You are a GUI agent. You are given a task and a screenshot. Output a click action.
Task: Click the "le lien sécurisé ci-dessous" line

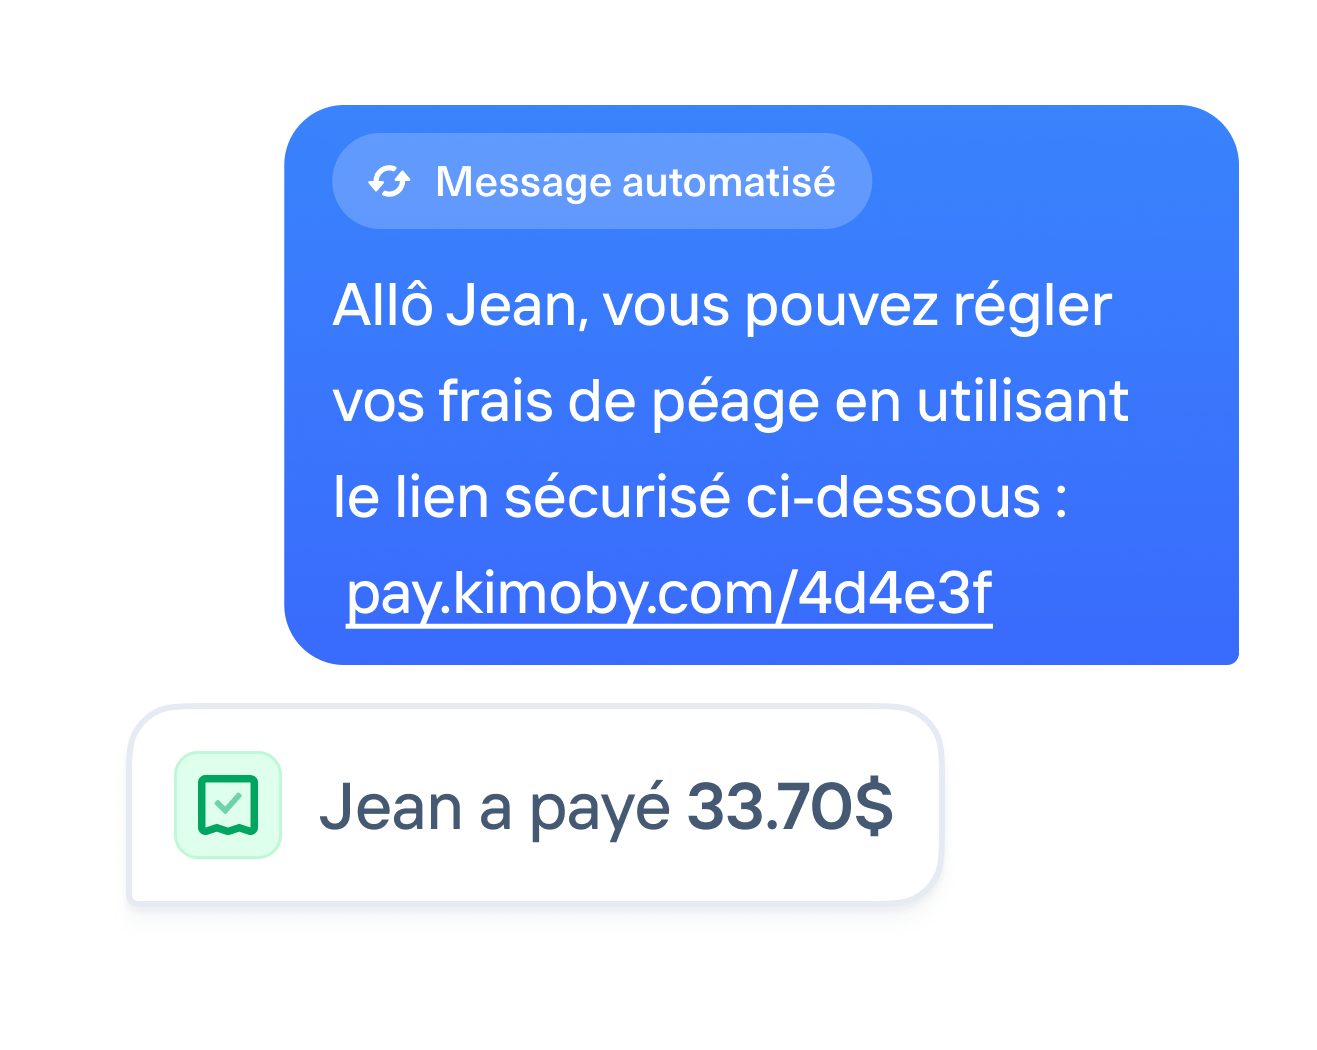pyautogui.click(x=700, y=497)
